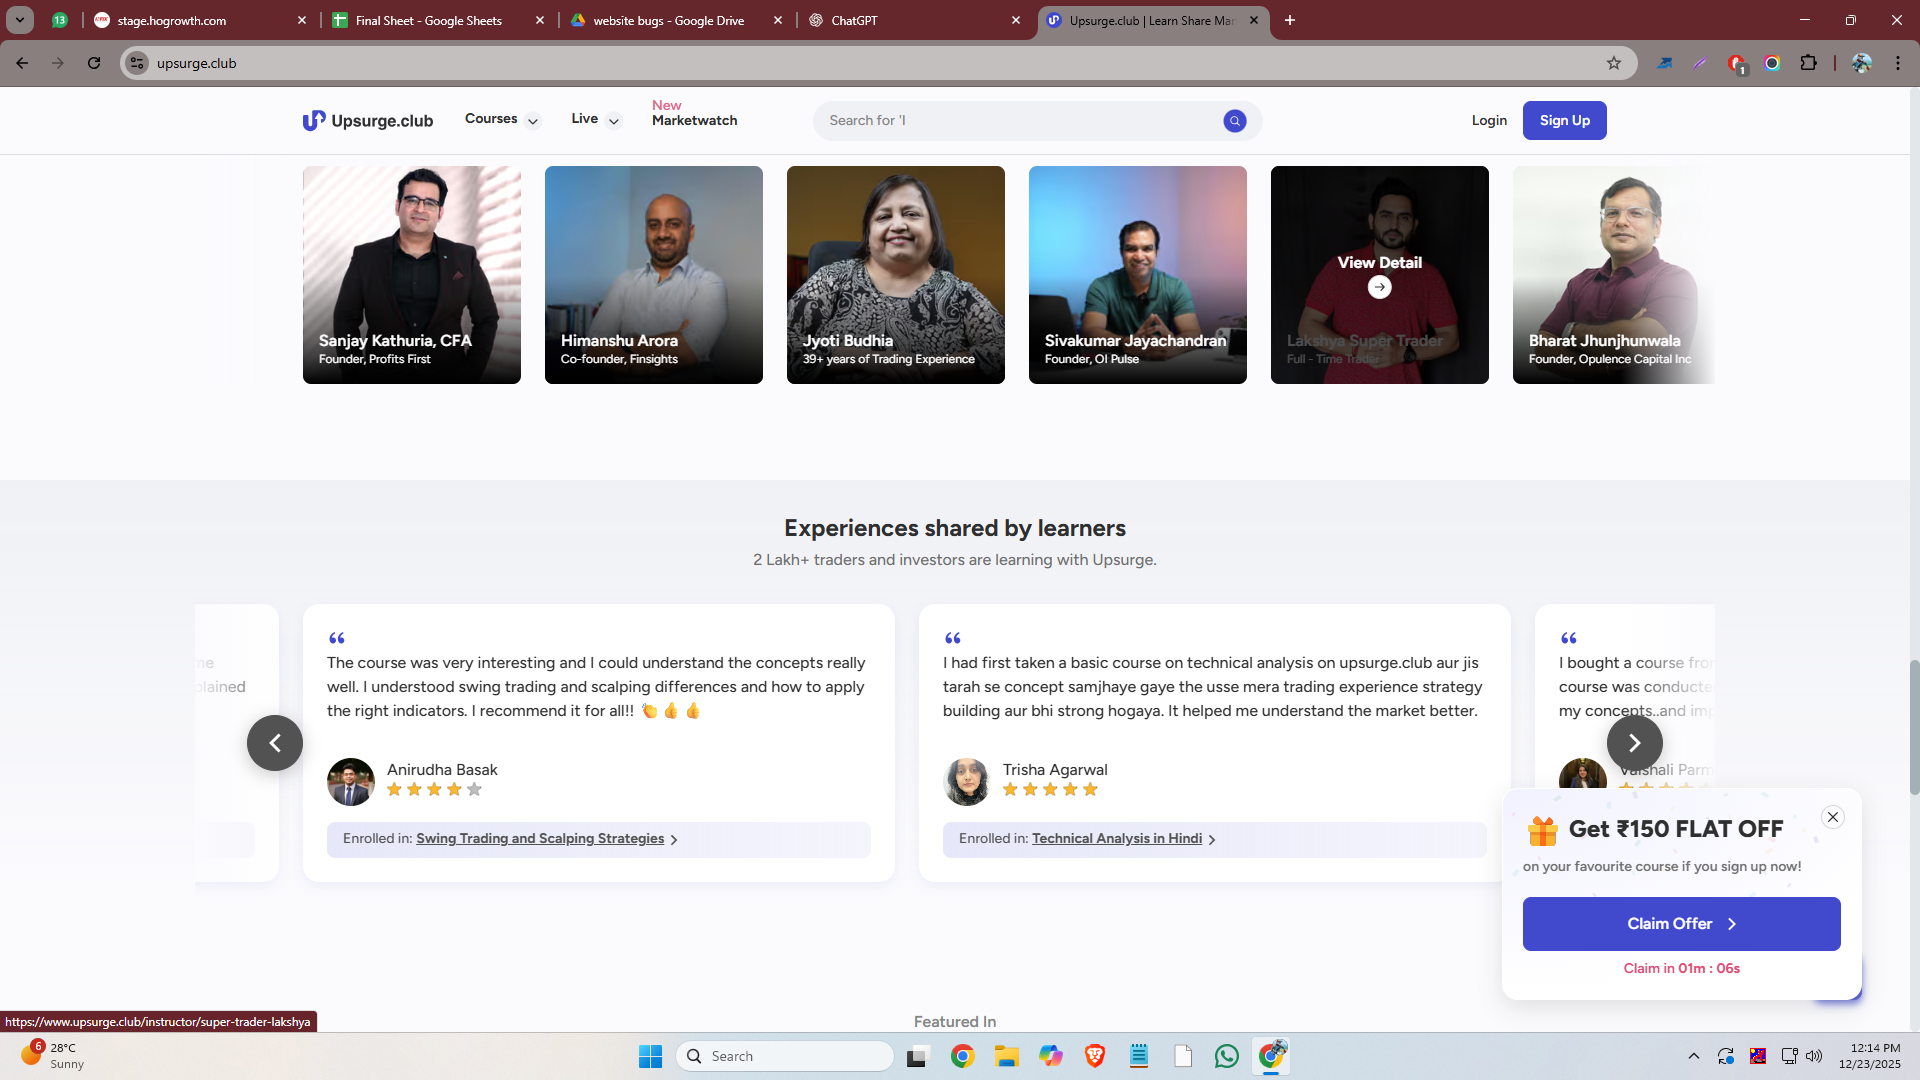Image resolution: width=1920 pixels, height=1080 pixels.
Task: Go to next testimonial with right arrow
Action: click(x=1634, y=743)
